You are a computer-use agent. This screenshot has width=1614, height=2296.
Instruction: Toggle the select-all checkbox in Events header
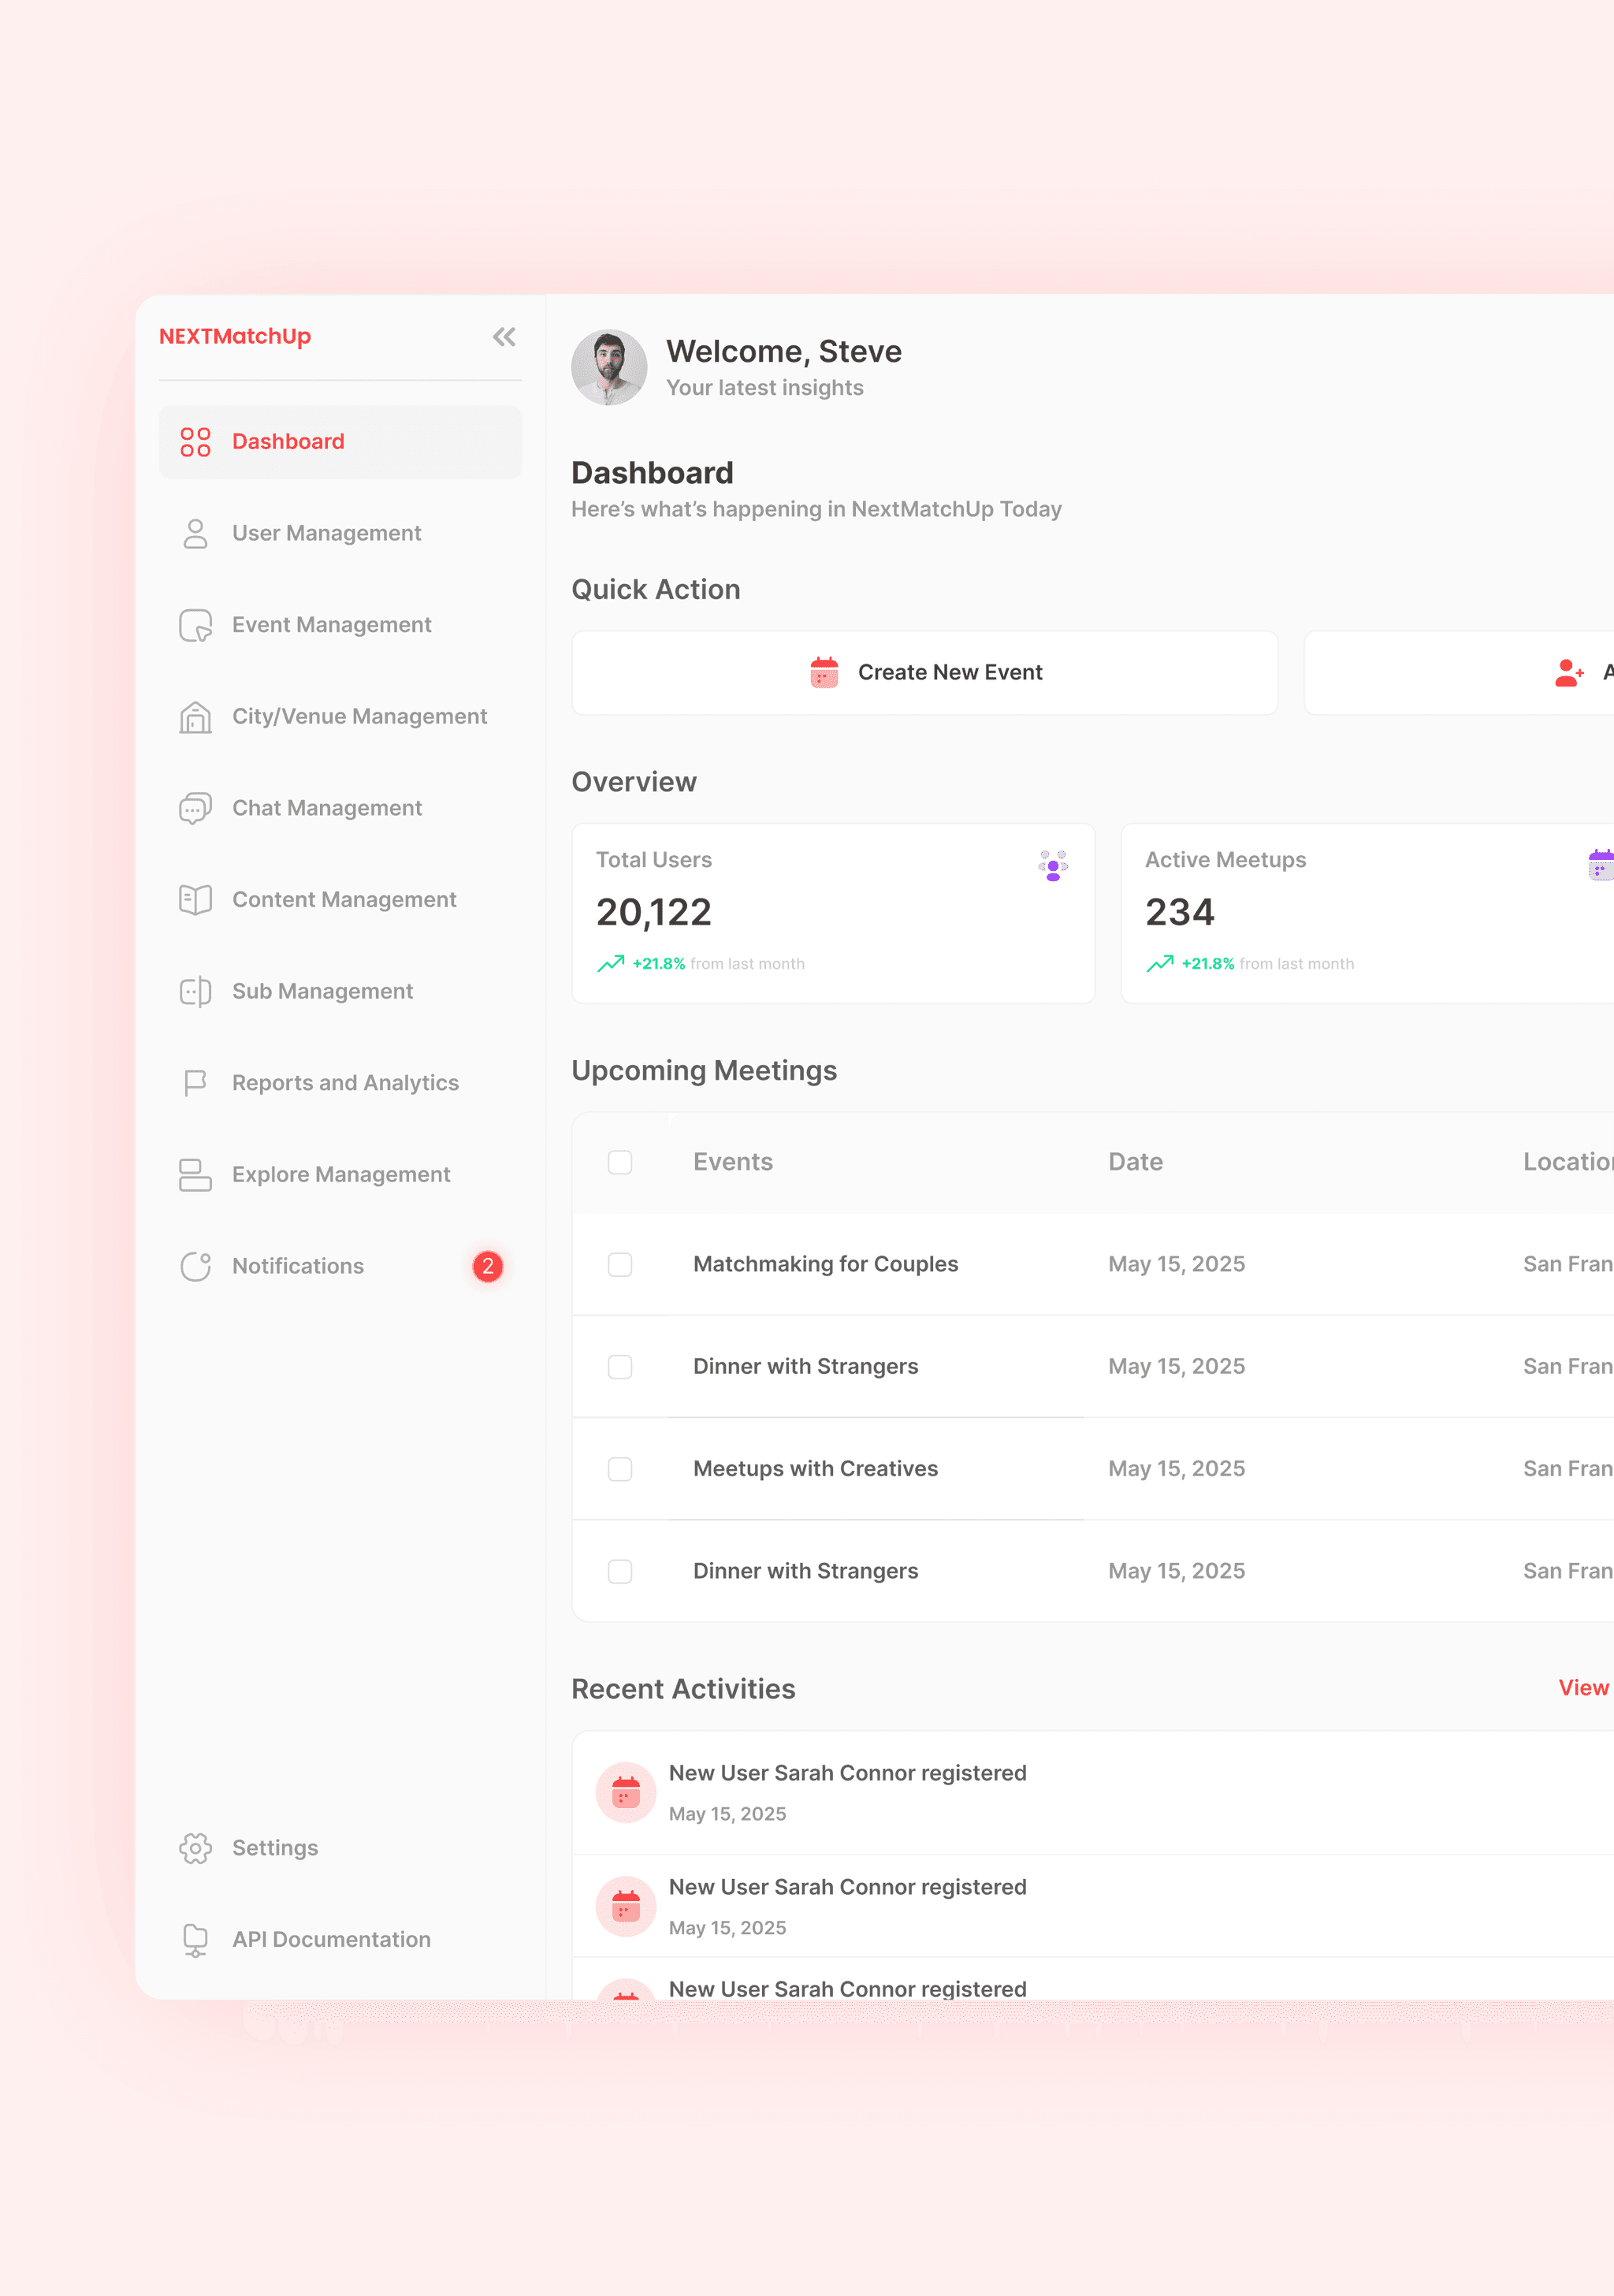620,1162
